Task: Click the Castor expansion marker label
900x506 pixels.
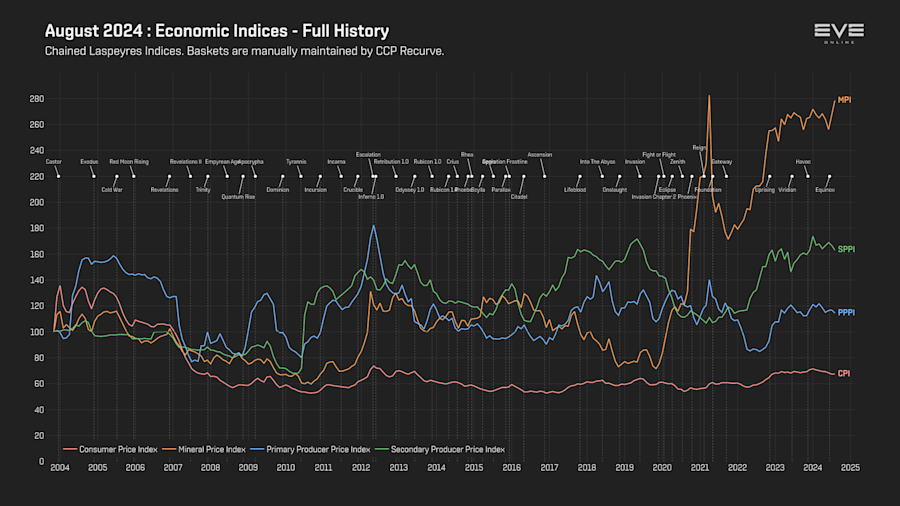Action: [x=53, y=162]
